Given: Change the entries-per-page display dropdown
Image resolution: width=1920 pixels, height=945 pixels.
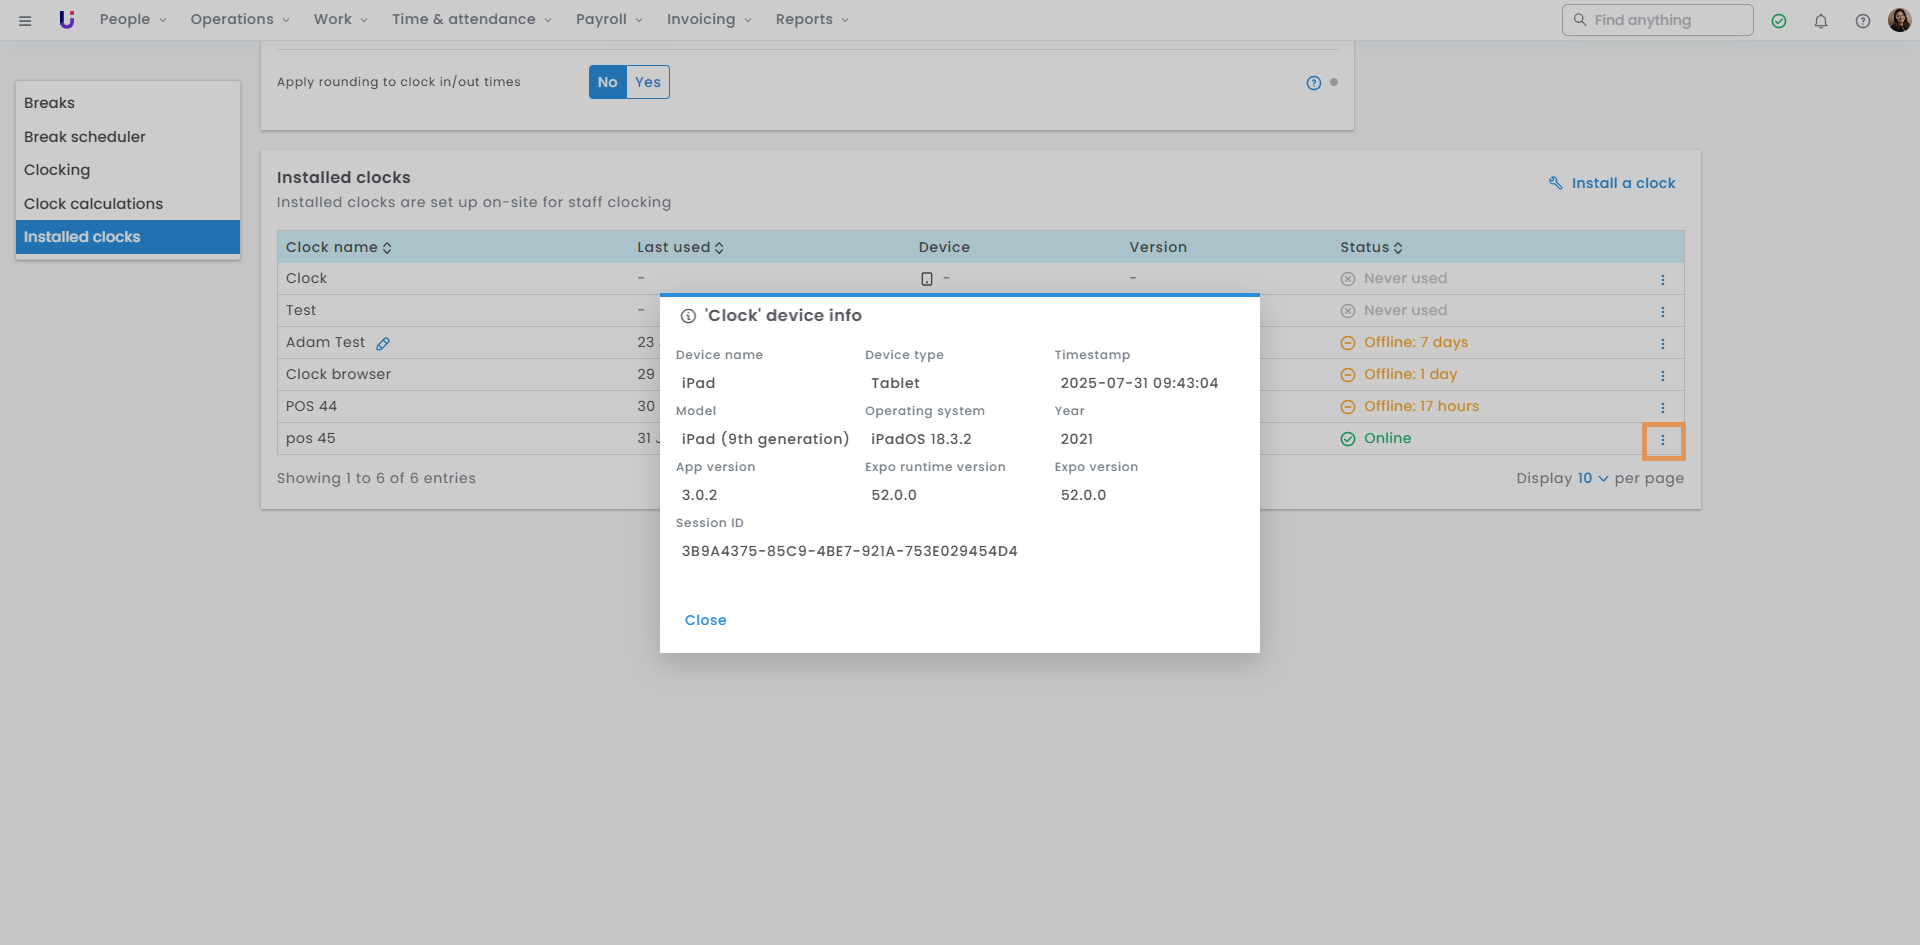Looking at the screenshot, I should coord(1592,478).
